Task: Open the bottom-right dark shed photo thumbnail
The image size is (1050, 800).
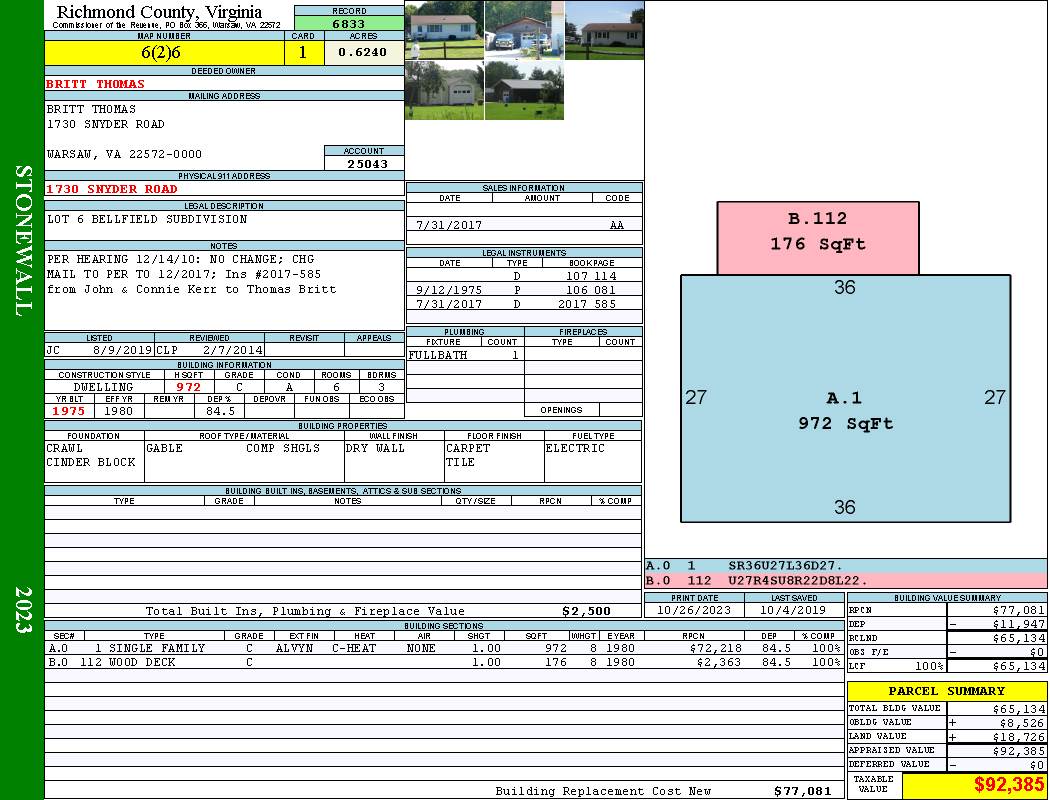Action: coord(524,90)
